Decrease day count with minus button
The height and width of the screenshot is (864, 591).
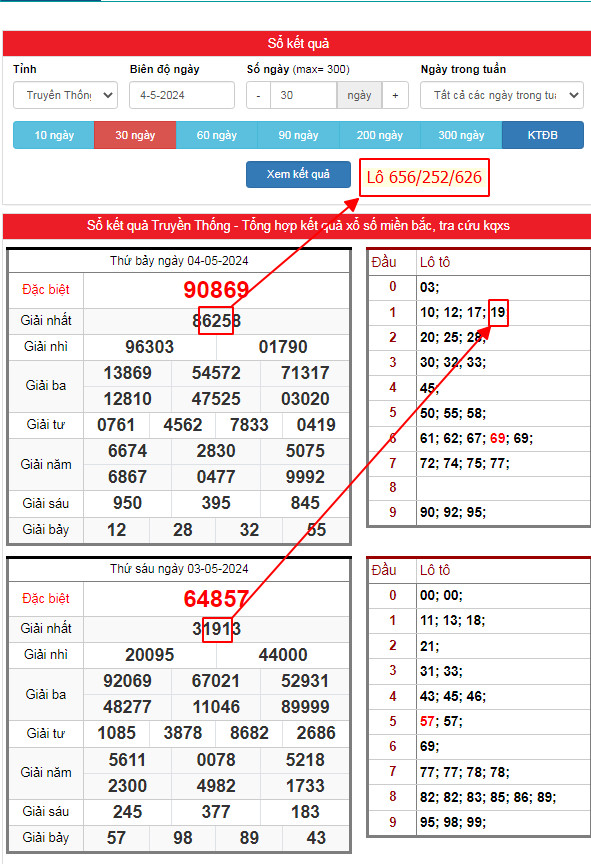click(x=258, y=95)
